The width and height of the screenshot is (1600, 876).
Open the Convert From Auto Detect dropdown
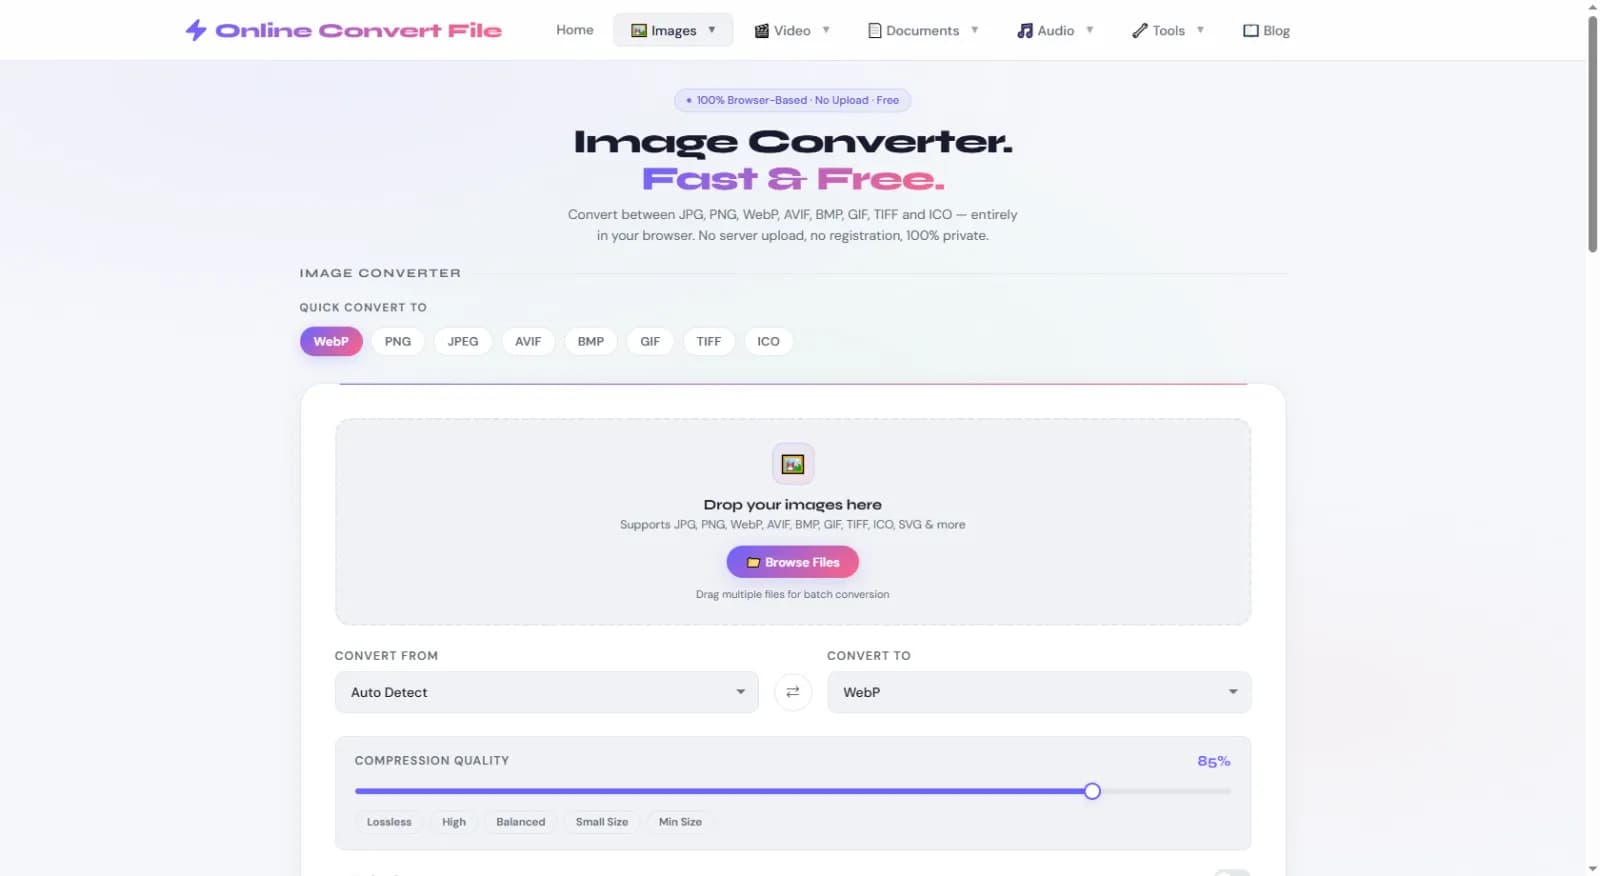point(547,692)
